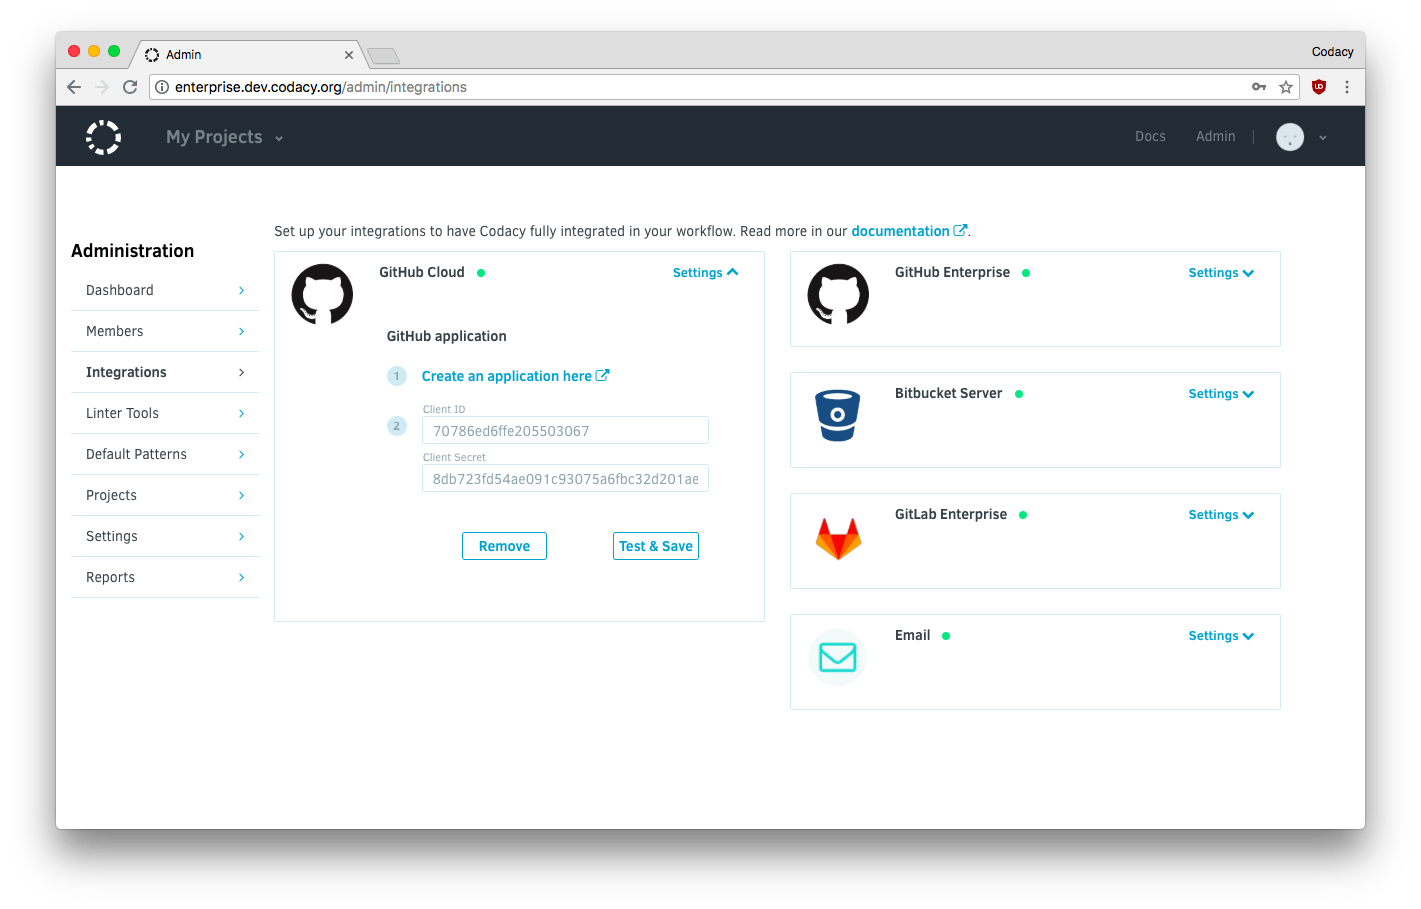Click the Codacy logo in header
The height and width of the screenshot is (909, 1421).
coord(103,137)
